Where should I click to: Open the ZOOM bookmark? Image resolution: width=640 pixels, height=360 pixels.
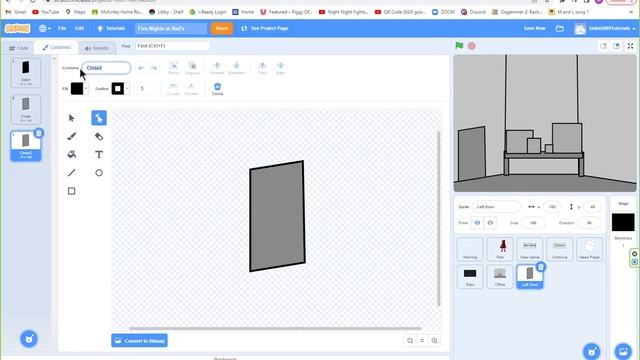[443, 12]
